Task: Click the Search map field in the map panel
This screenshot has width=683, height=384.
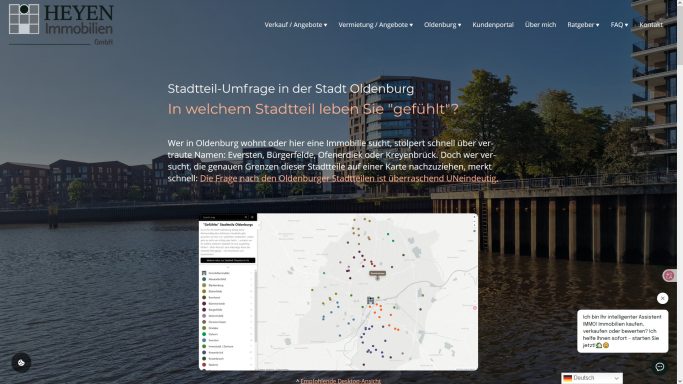Action: pos(223,217)
